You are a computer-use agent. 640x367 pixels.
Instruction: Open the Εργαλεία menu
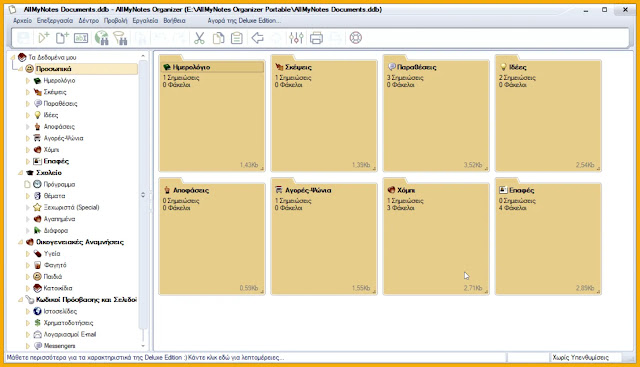[145, 20]
